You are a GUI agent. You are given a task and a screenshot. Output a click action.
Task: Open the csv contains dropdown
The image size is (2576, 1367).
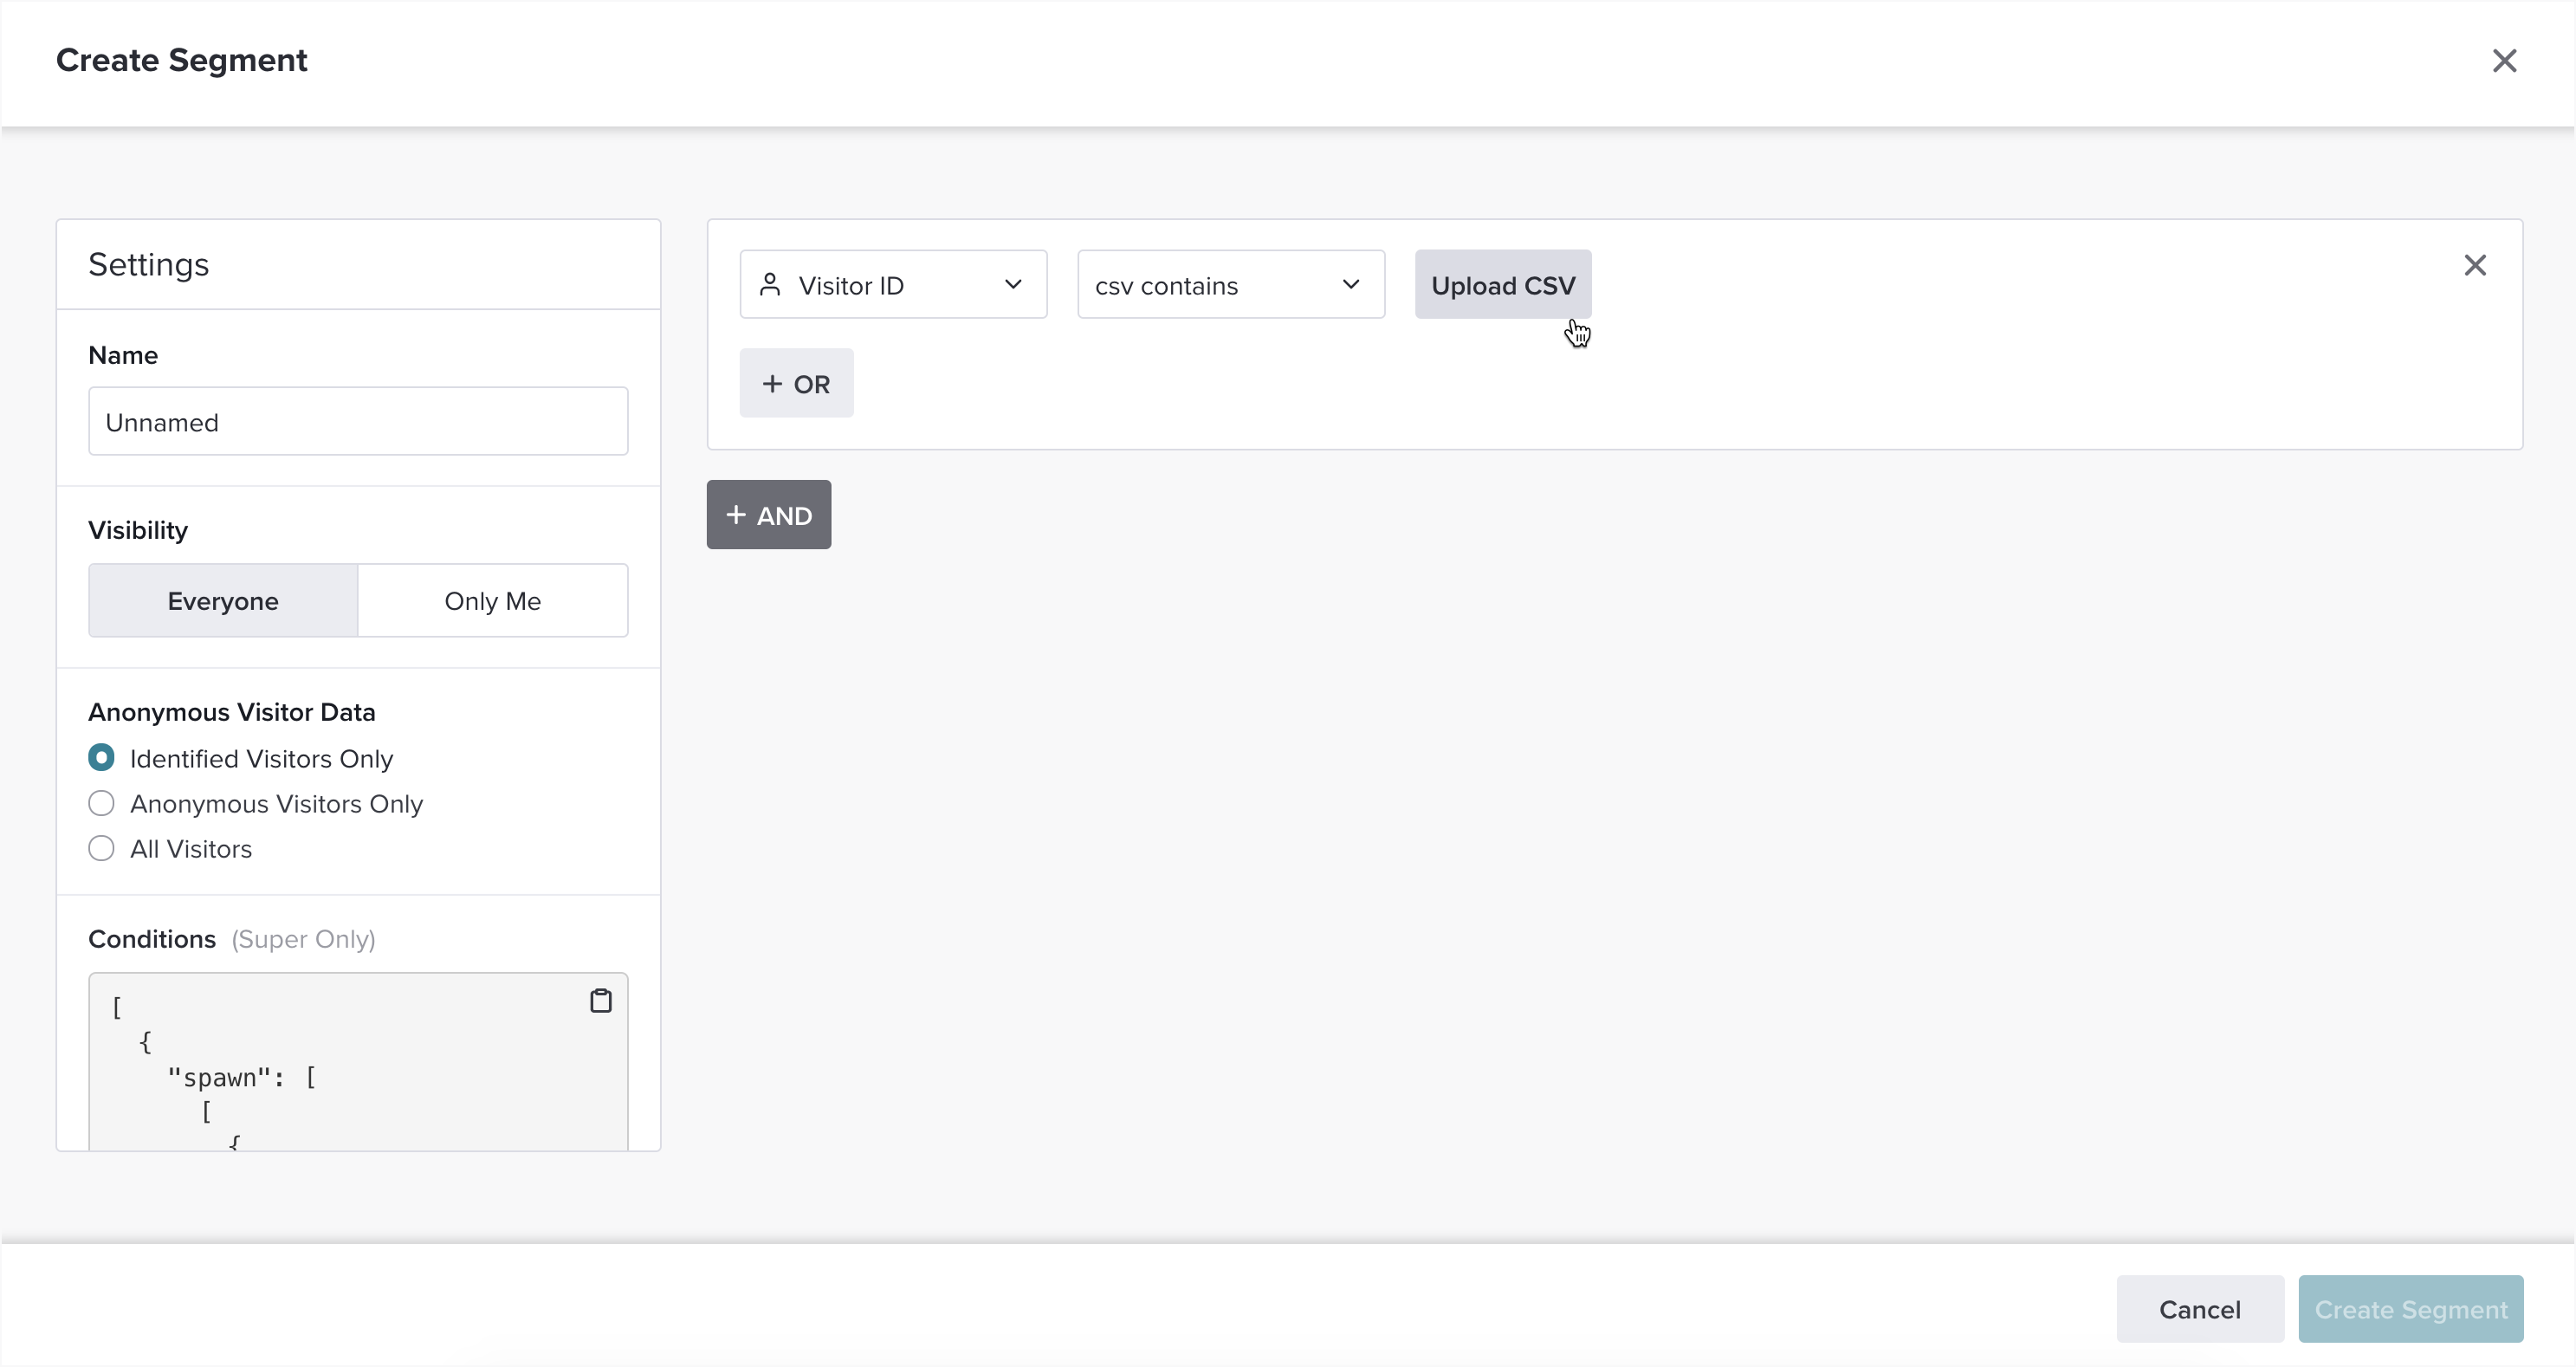coord(1225,285)
